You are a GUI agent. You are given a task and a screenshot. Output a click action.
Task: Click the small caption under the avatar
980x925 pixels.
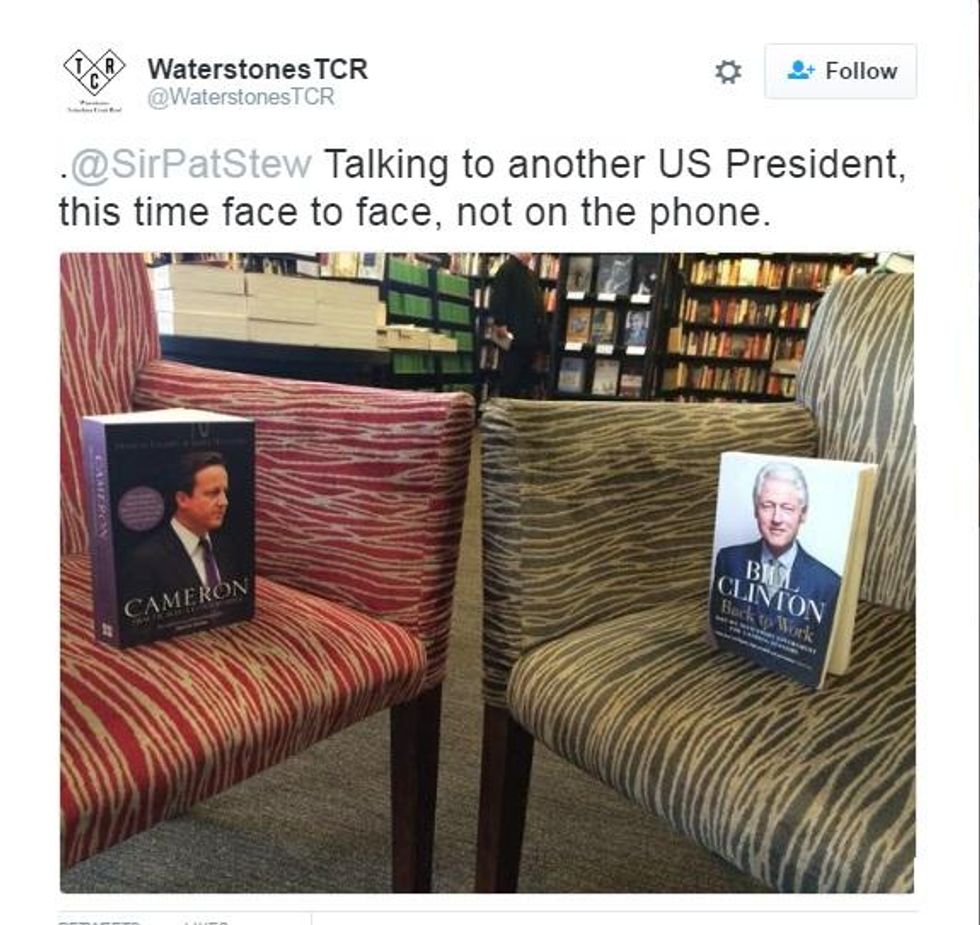click(x=94, y=106)
